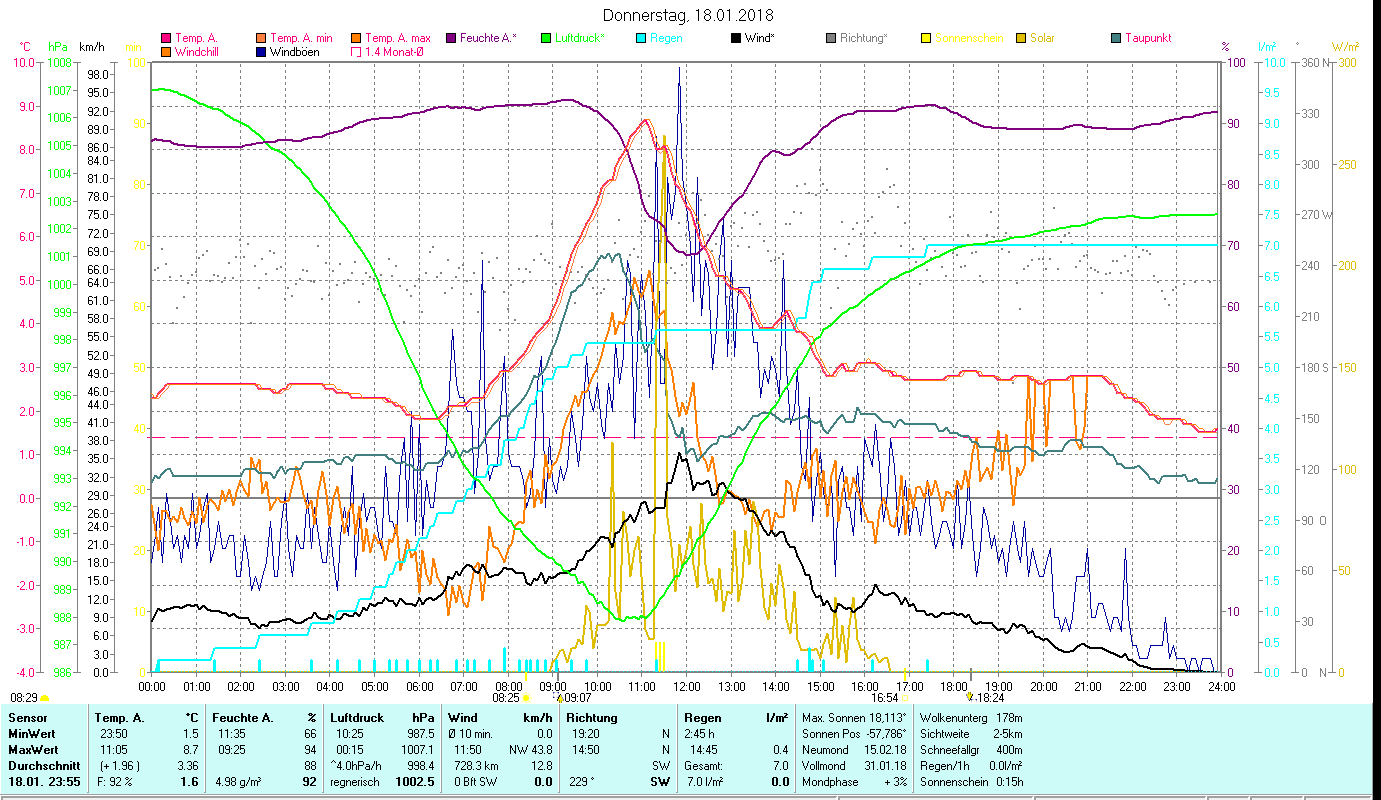This screenshot has width=1381, height=800.
Task: Click the yellow Sonnenschein legend swatch
Action: tap(926, 38)
